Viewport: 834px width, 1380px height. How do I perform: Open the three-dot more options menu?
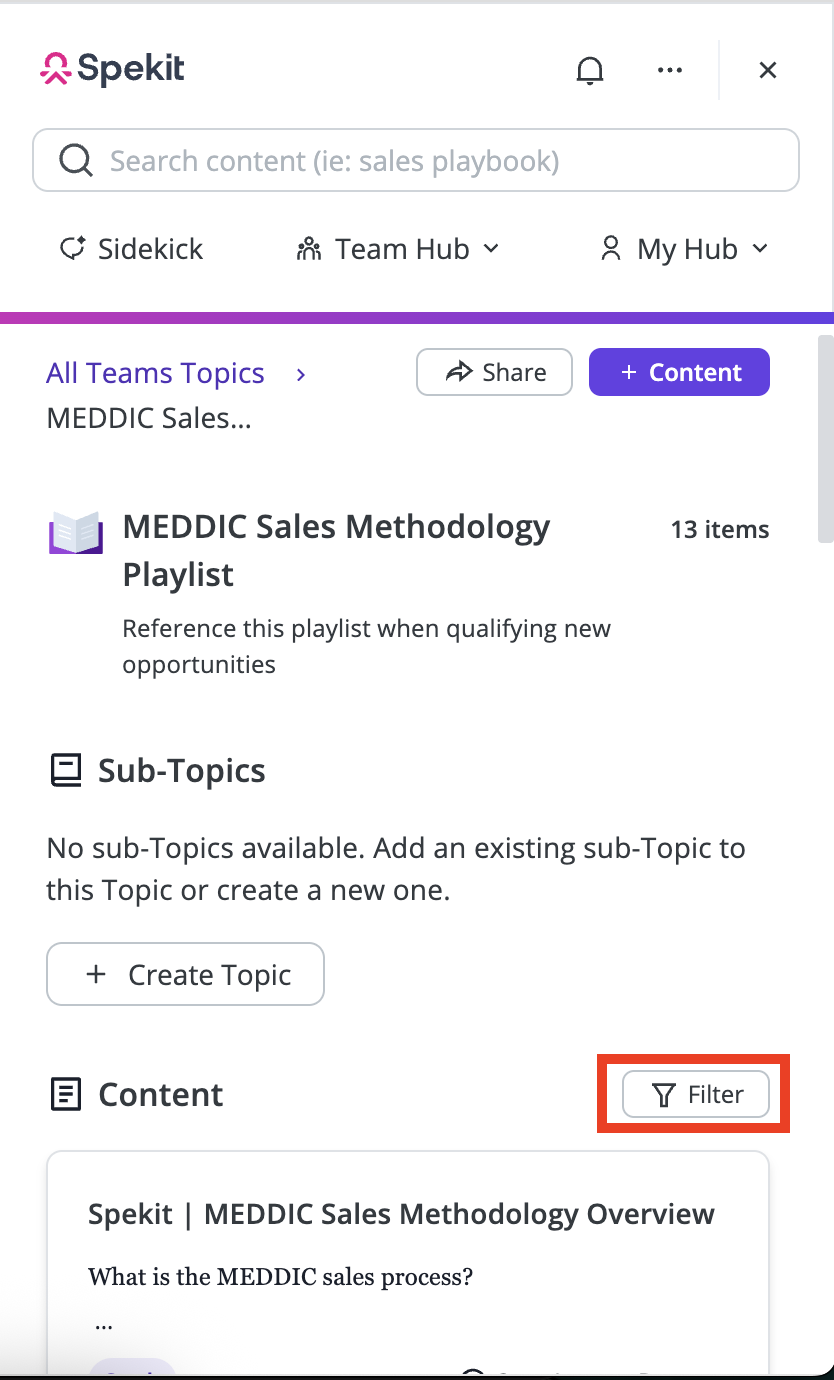coord(670,70)
